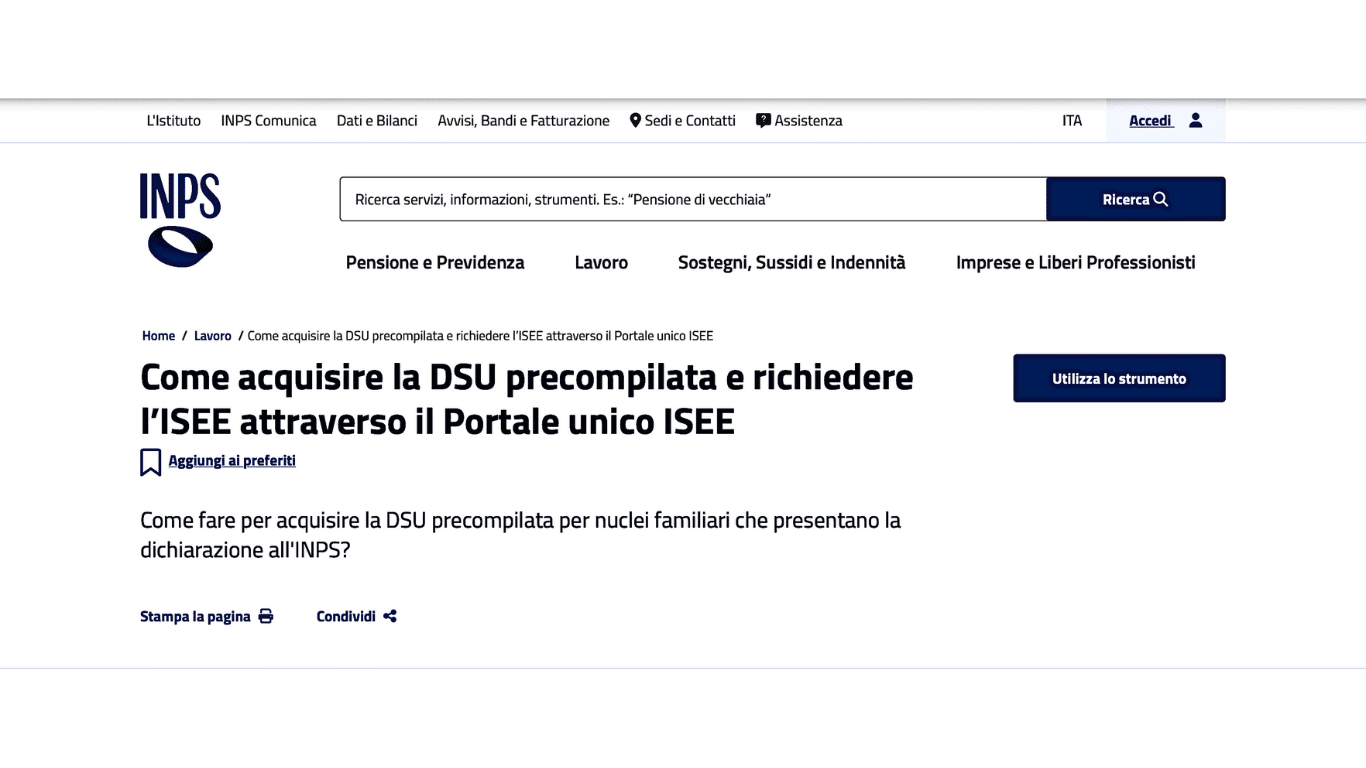Click the bookmark icon for Aggiungi ai preferiti
1366x768 pixels.
coord(151,462)
